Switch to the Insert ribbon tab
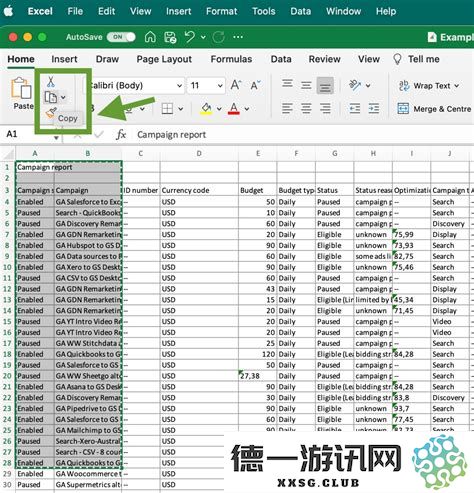The width and height of the screenshot is (474, 493). coord(64,59)
